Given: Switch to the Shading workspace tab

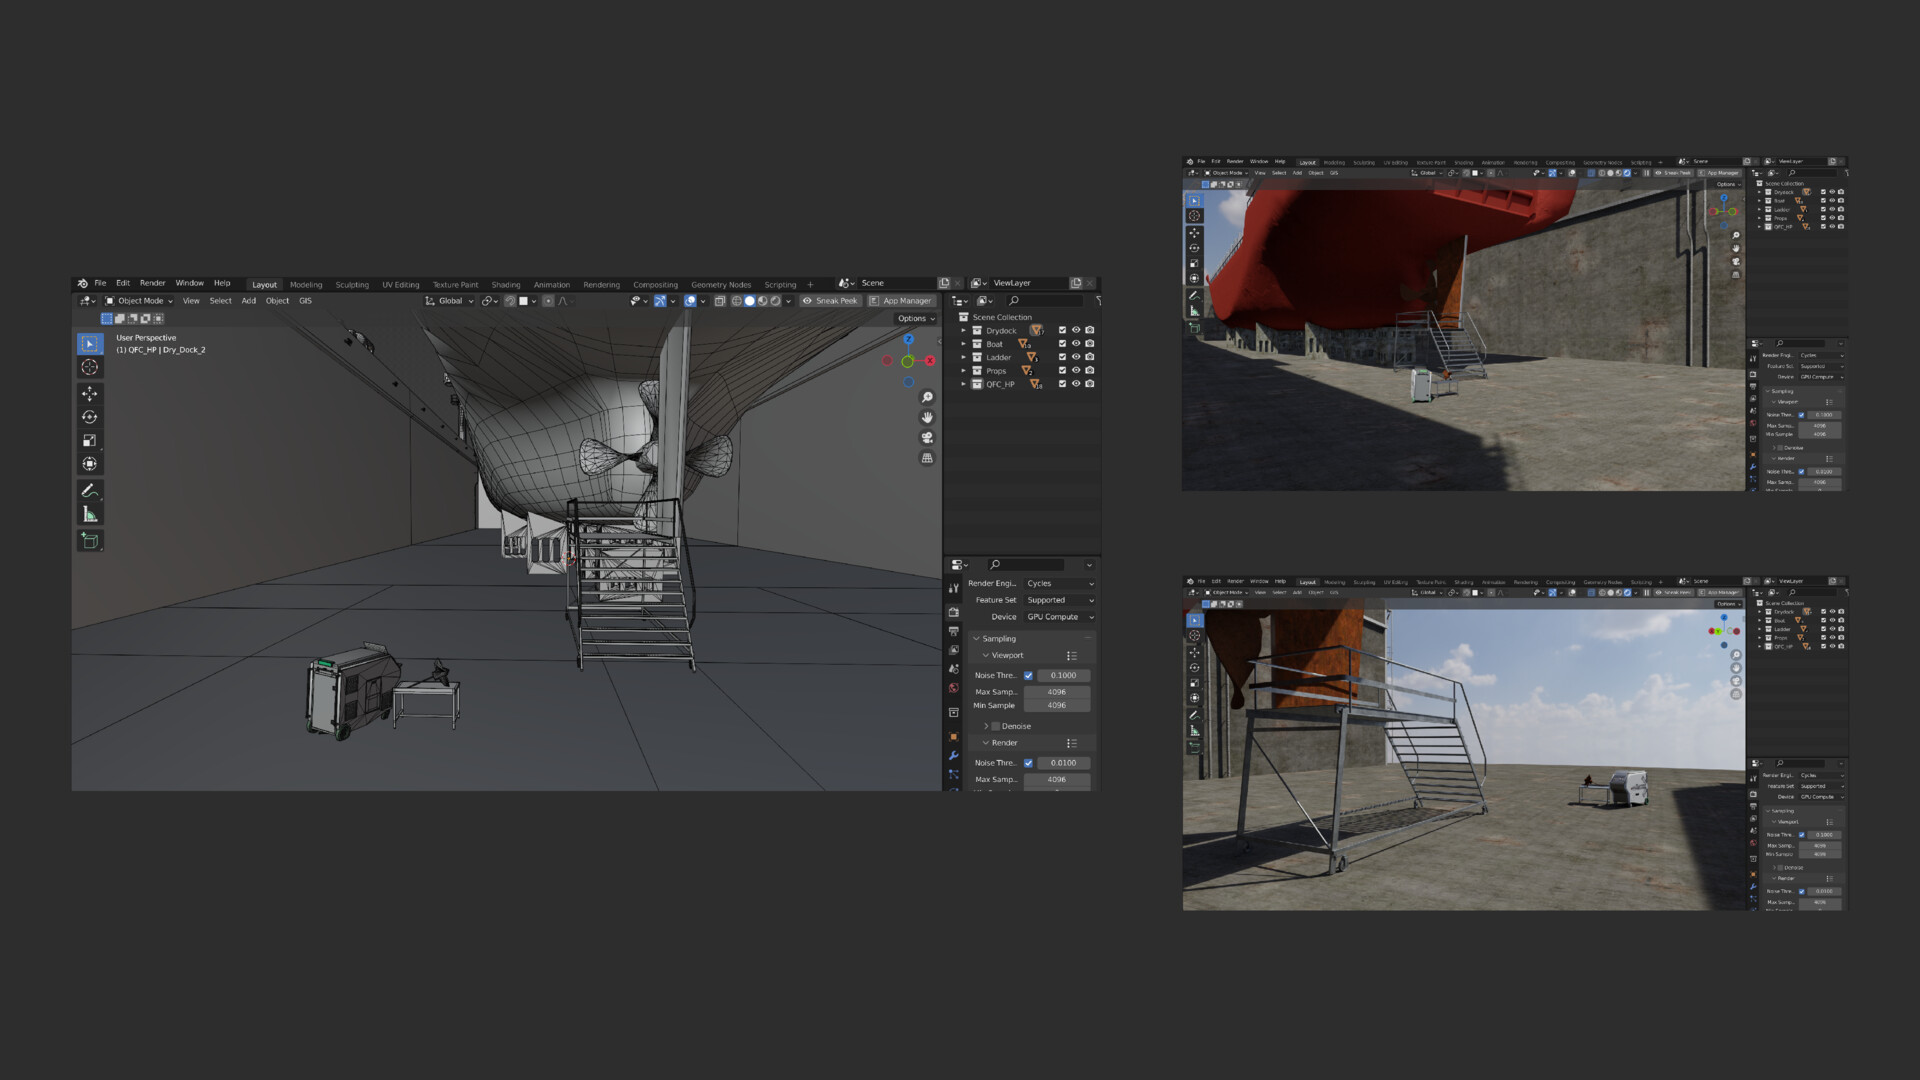Looking at the screenshot, I should [505, 284].
